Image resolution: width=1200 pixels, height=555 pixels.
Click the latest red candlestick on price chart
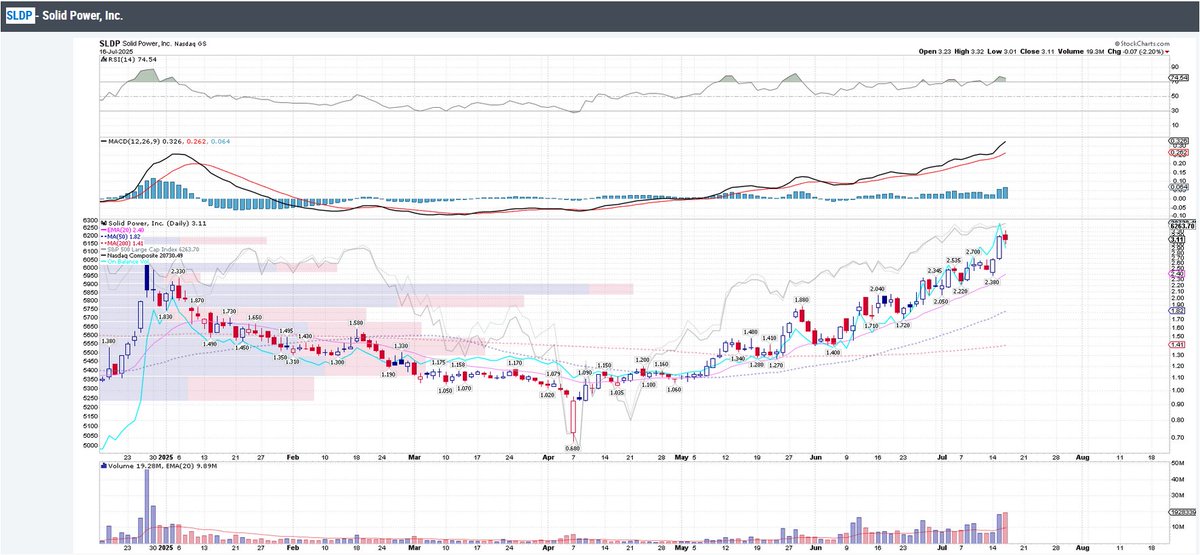1006,239
